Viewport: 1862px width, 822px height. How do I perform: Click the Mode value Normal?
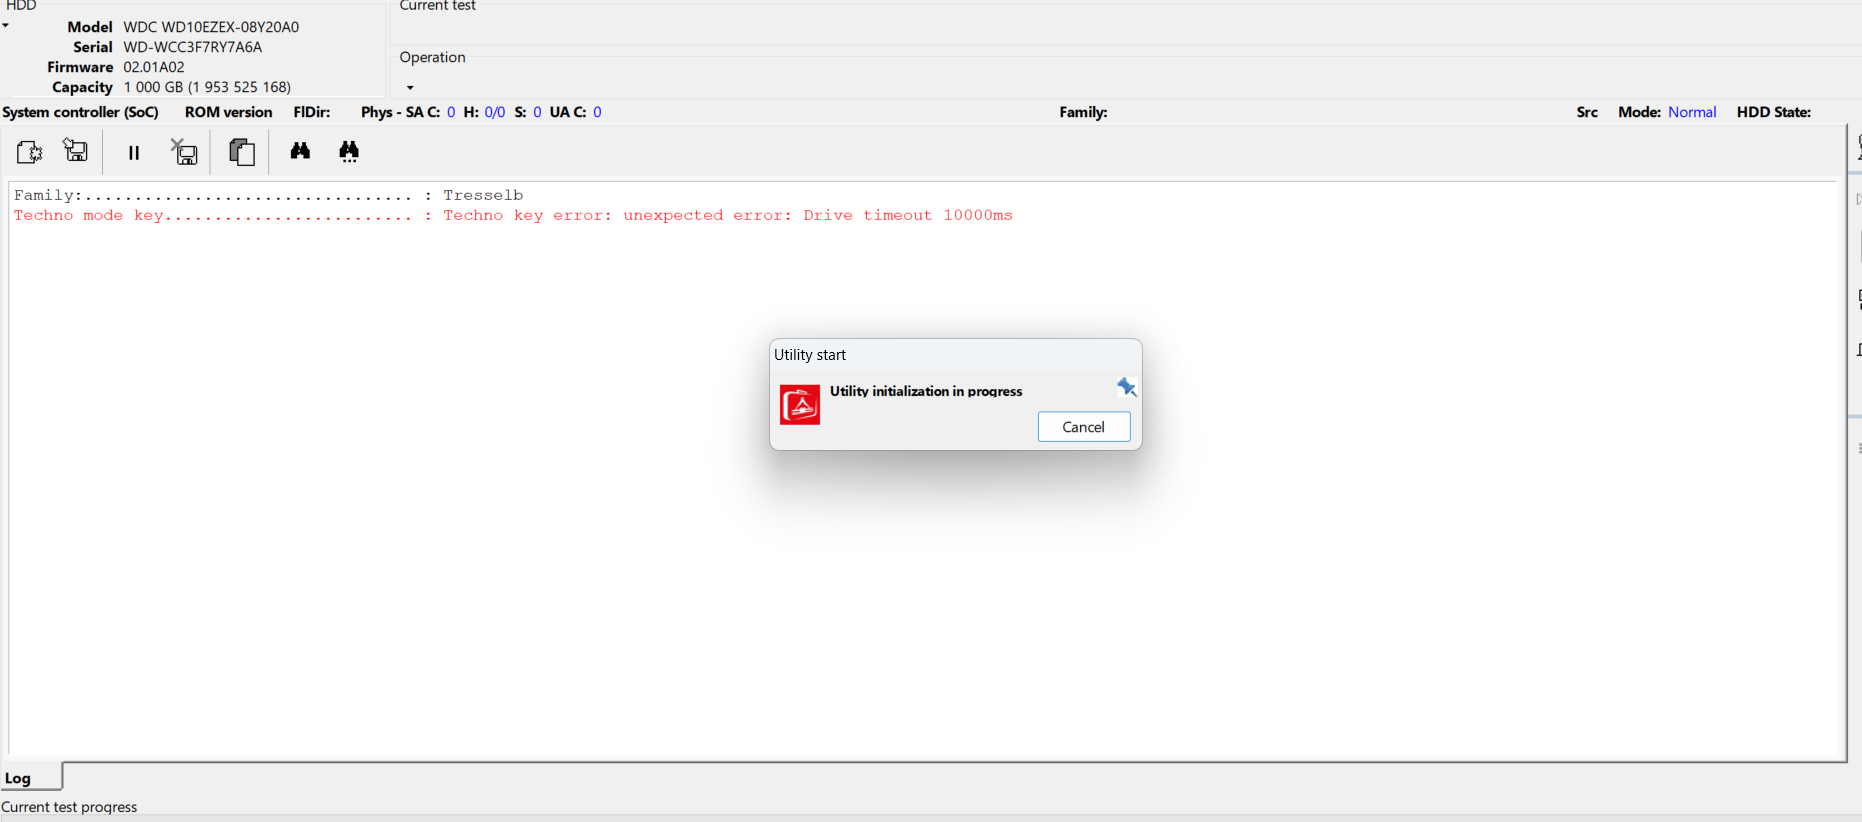pyautogui.click(x=1692, y=112)
